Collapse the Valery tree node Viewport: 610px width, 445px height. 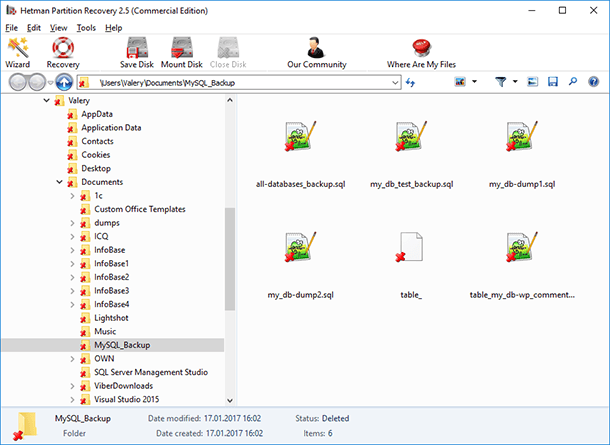click(46, 101)
